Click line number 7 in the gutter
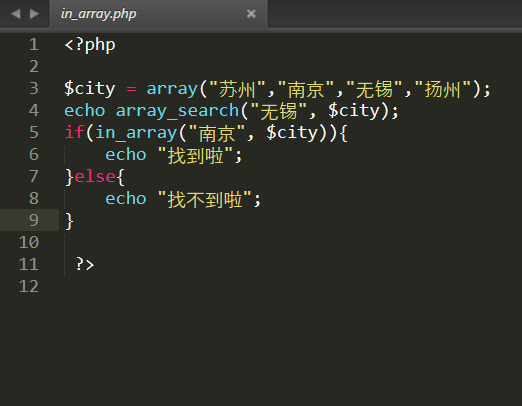 pos(34,176)
